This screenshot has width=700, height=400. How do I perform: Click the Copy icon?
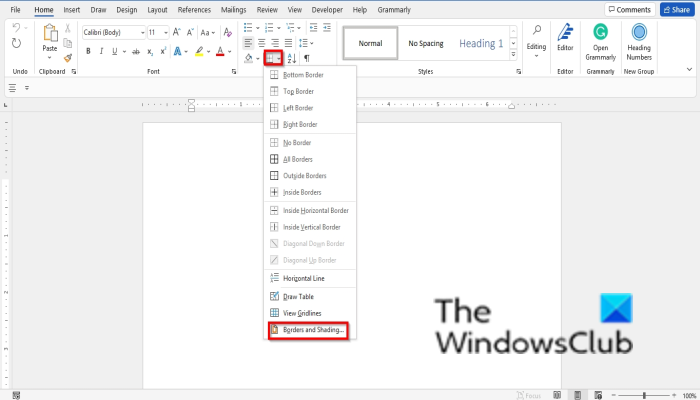point(67,43)
